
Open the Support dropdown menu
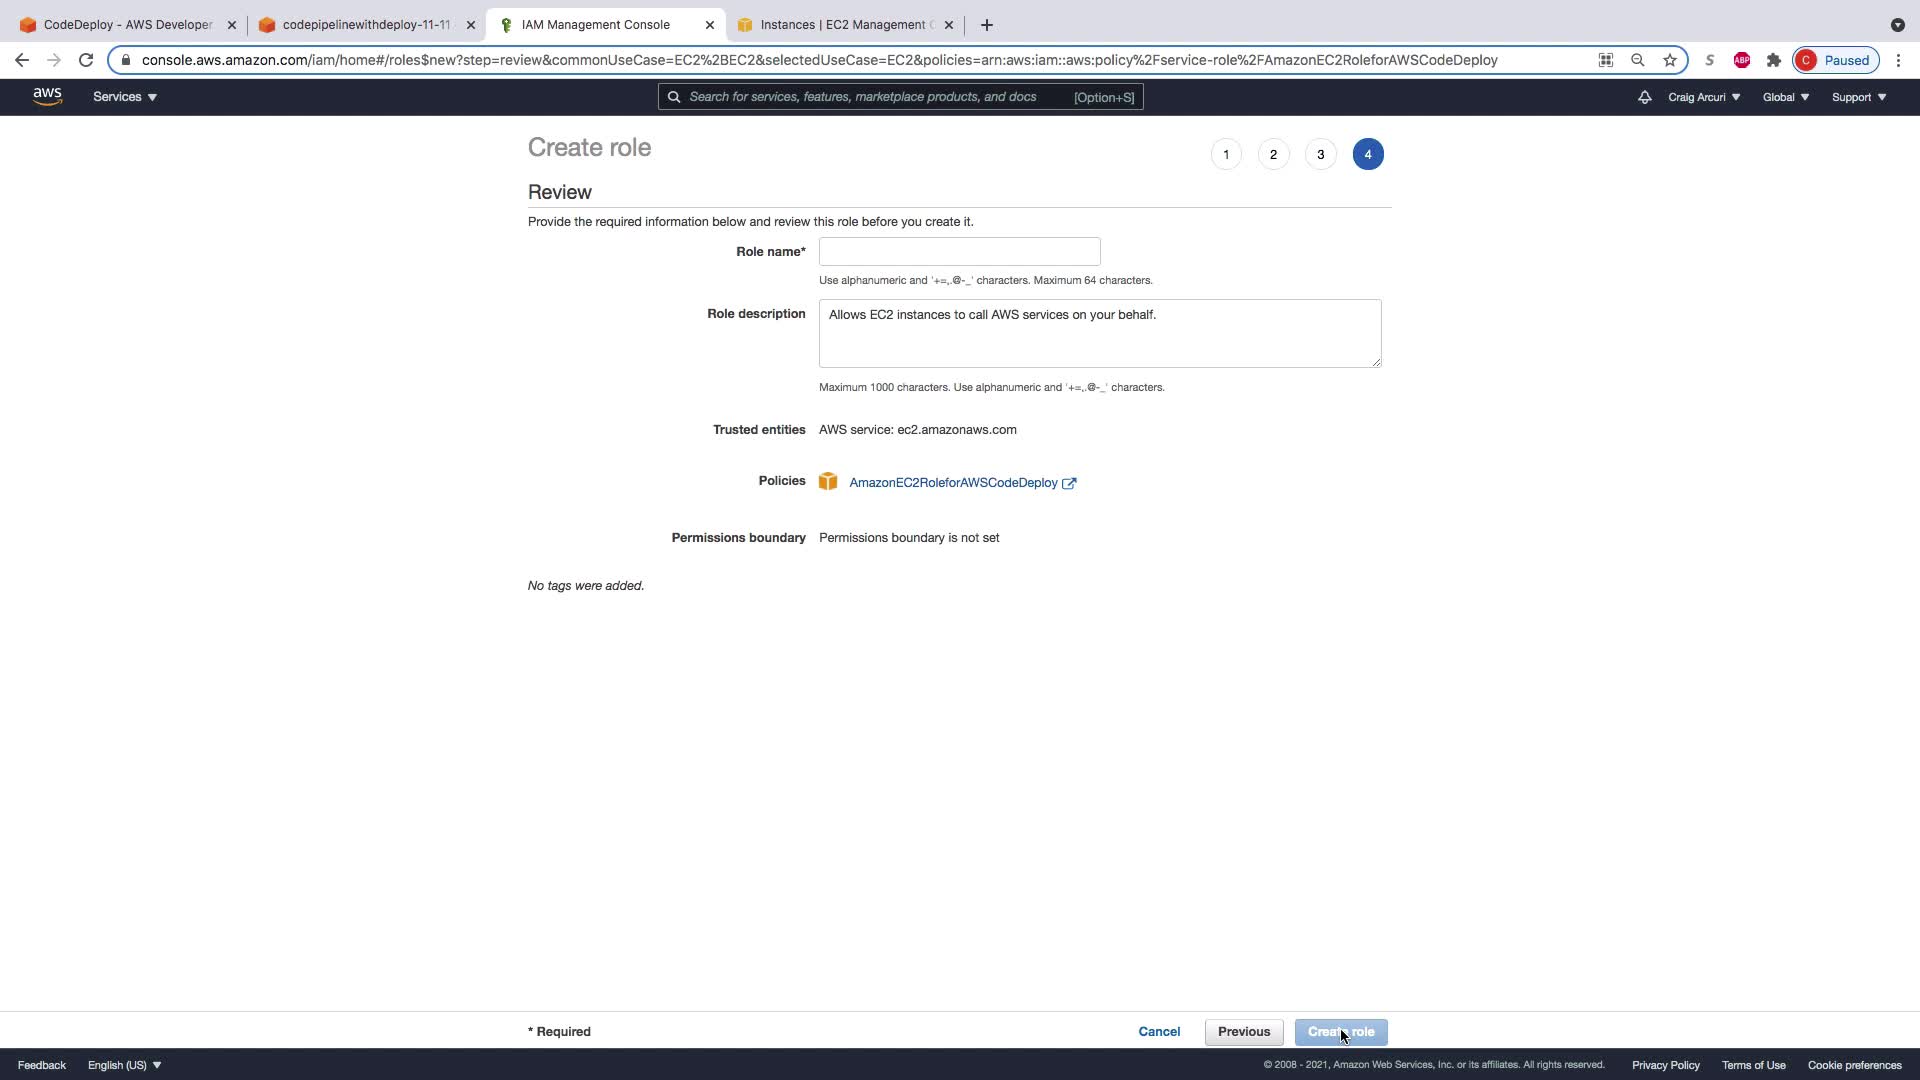(x=1859, y=97)
